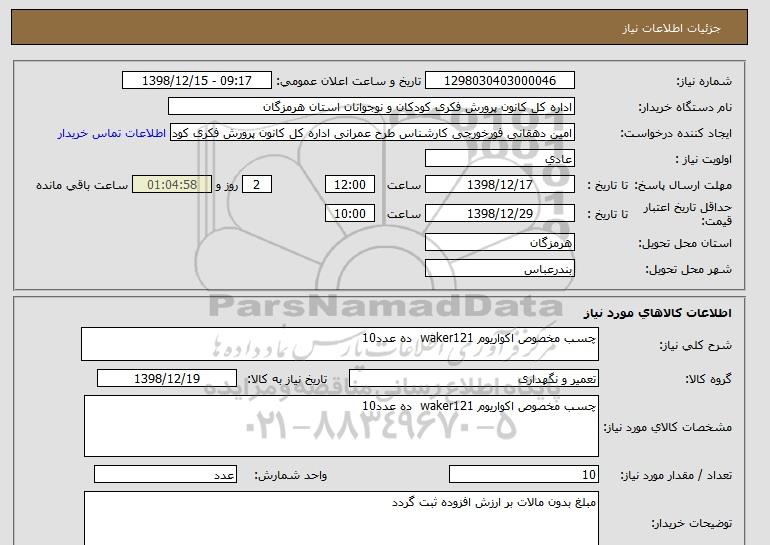Click the label شهر محل تحویل
This screenshot has height=545, width=770.
coord(688,270)
